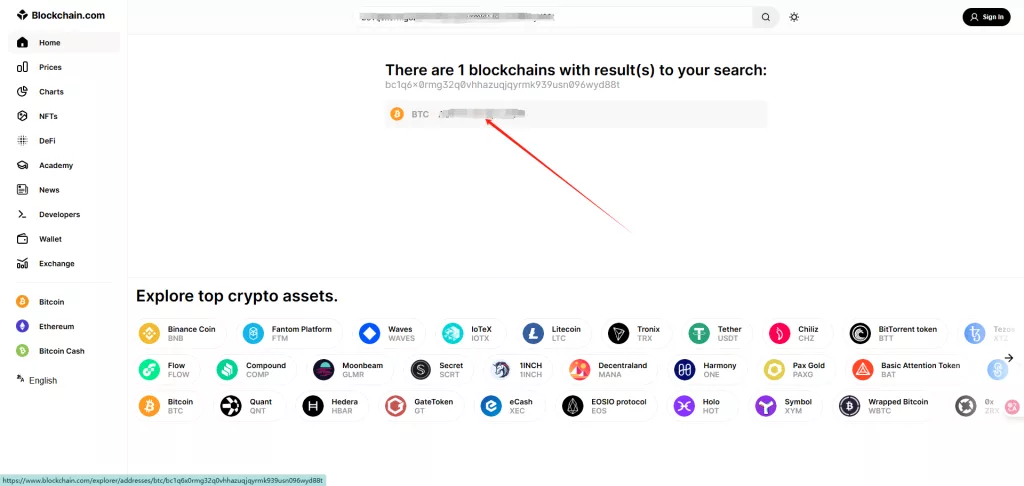The height and width of the screenshot is (486, 1024).
Task: Open the Exchange chart icon
Action: [22, 264]
